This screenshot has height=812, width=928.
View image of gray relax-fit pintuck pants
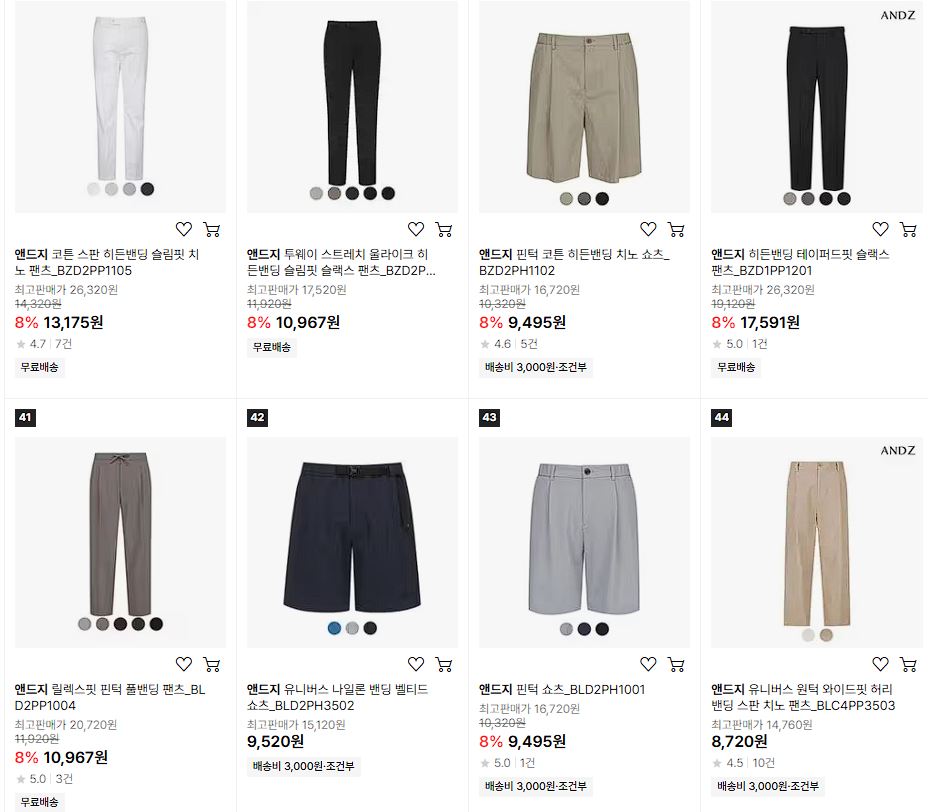pos(120,542)
